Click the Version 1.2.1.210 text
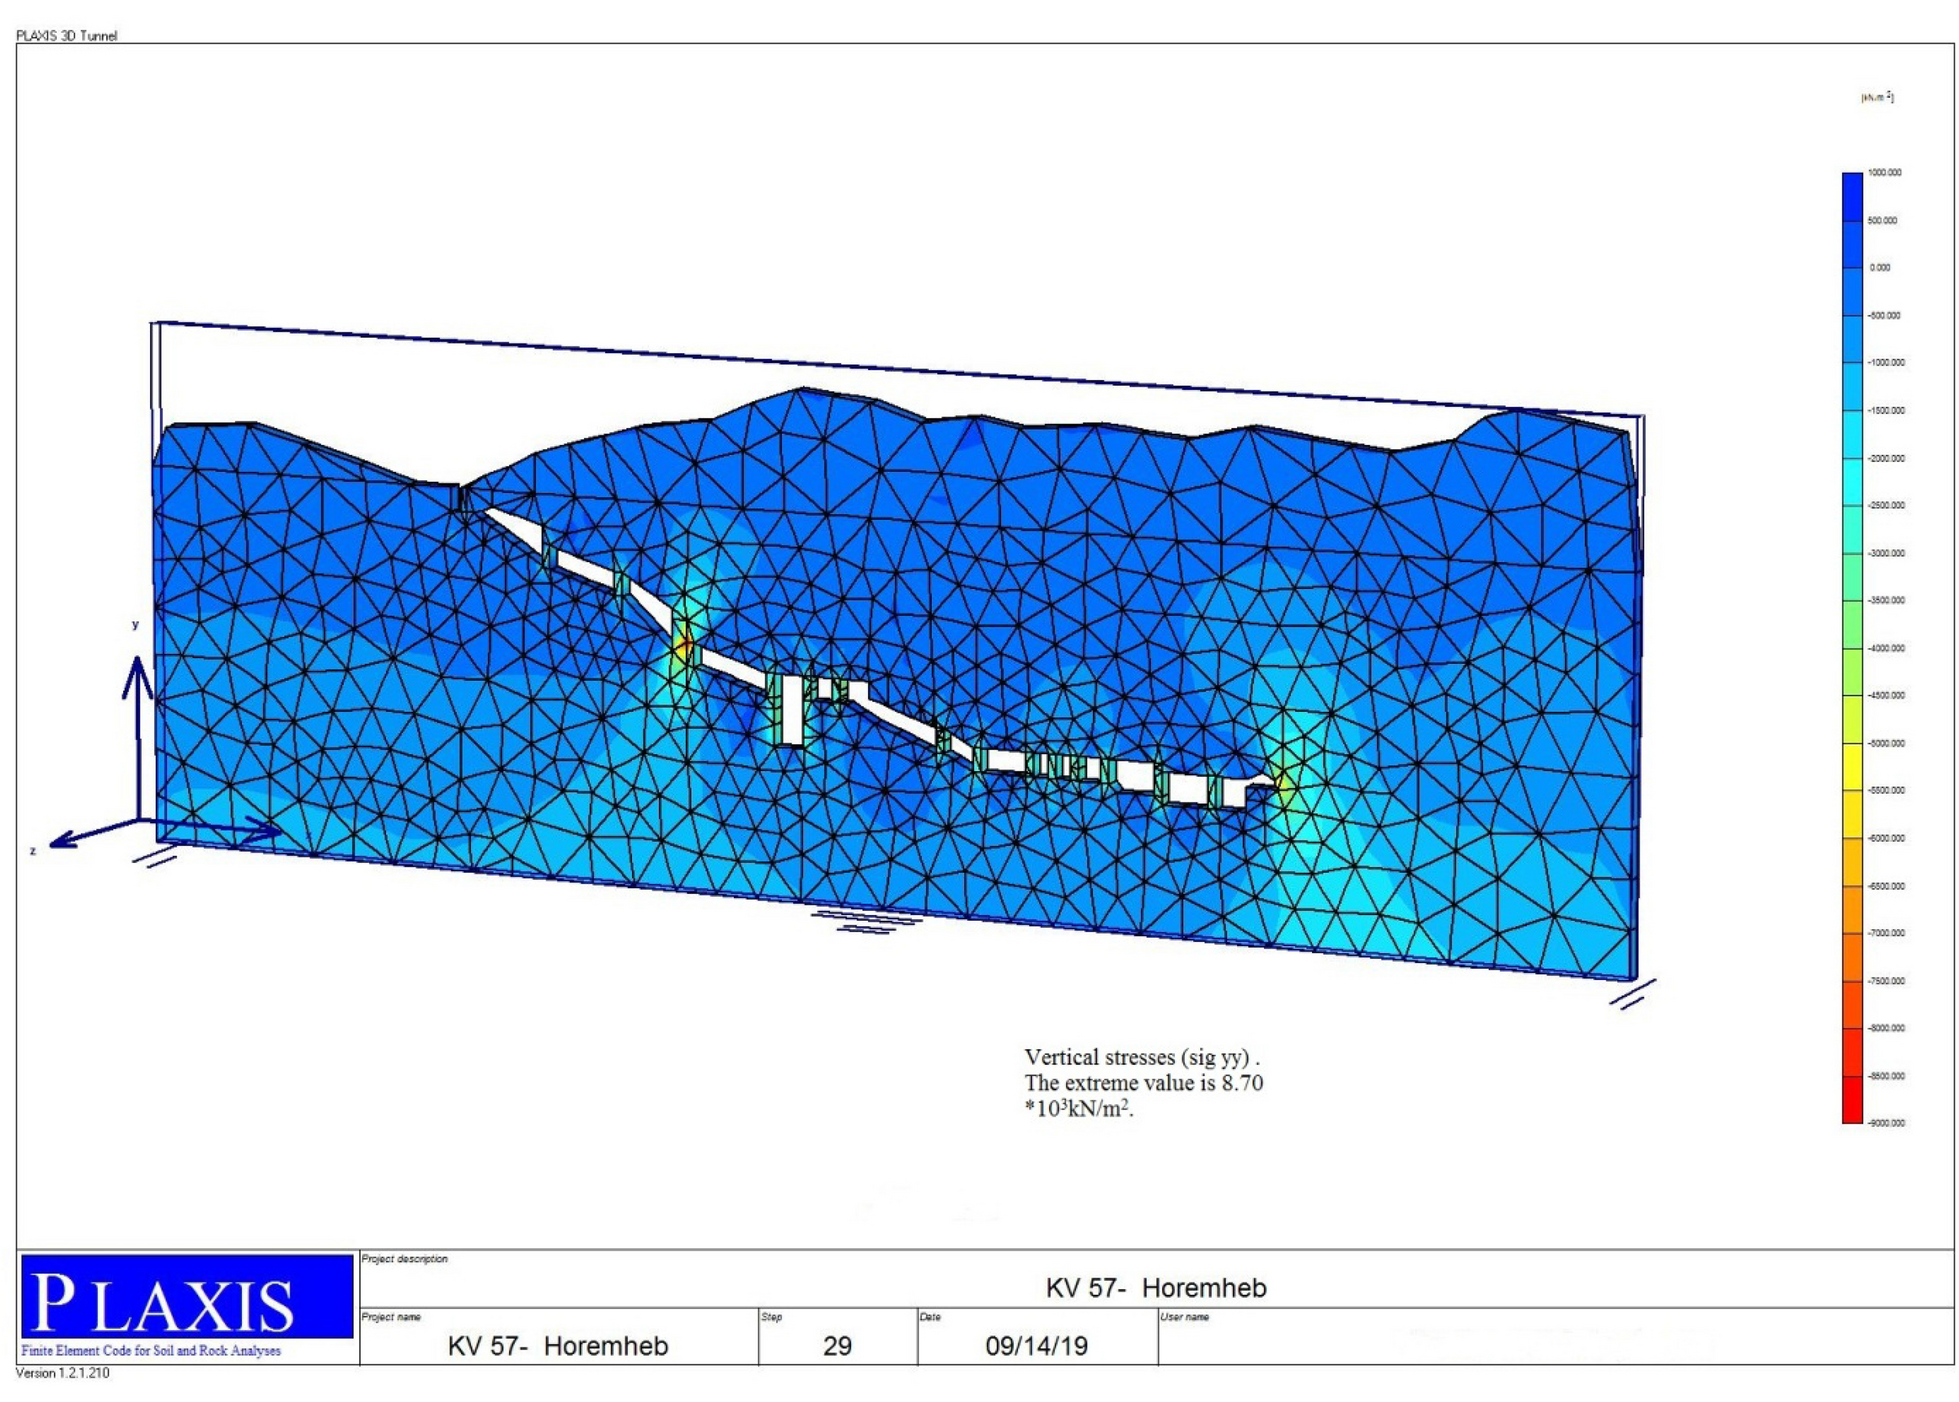This screenshot has width=1959, height=1402. click(x=62, y=1373)
